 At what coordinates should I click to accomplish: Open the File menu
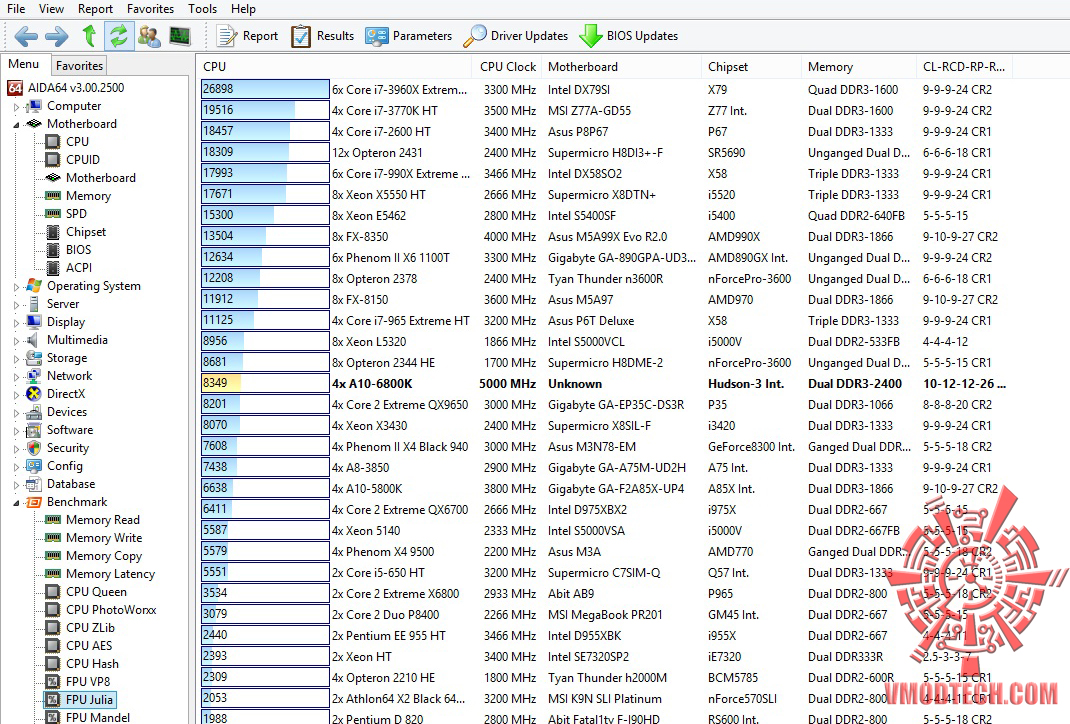click(x=16, y=9)
